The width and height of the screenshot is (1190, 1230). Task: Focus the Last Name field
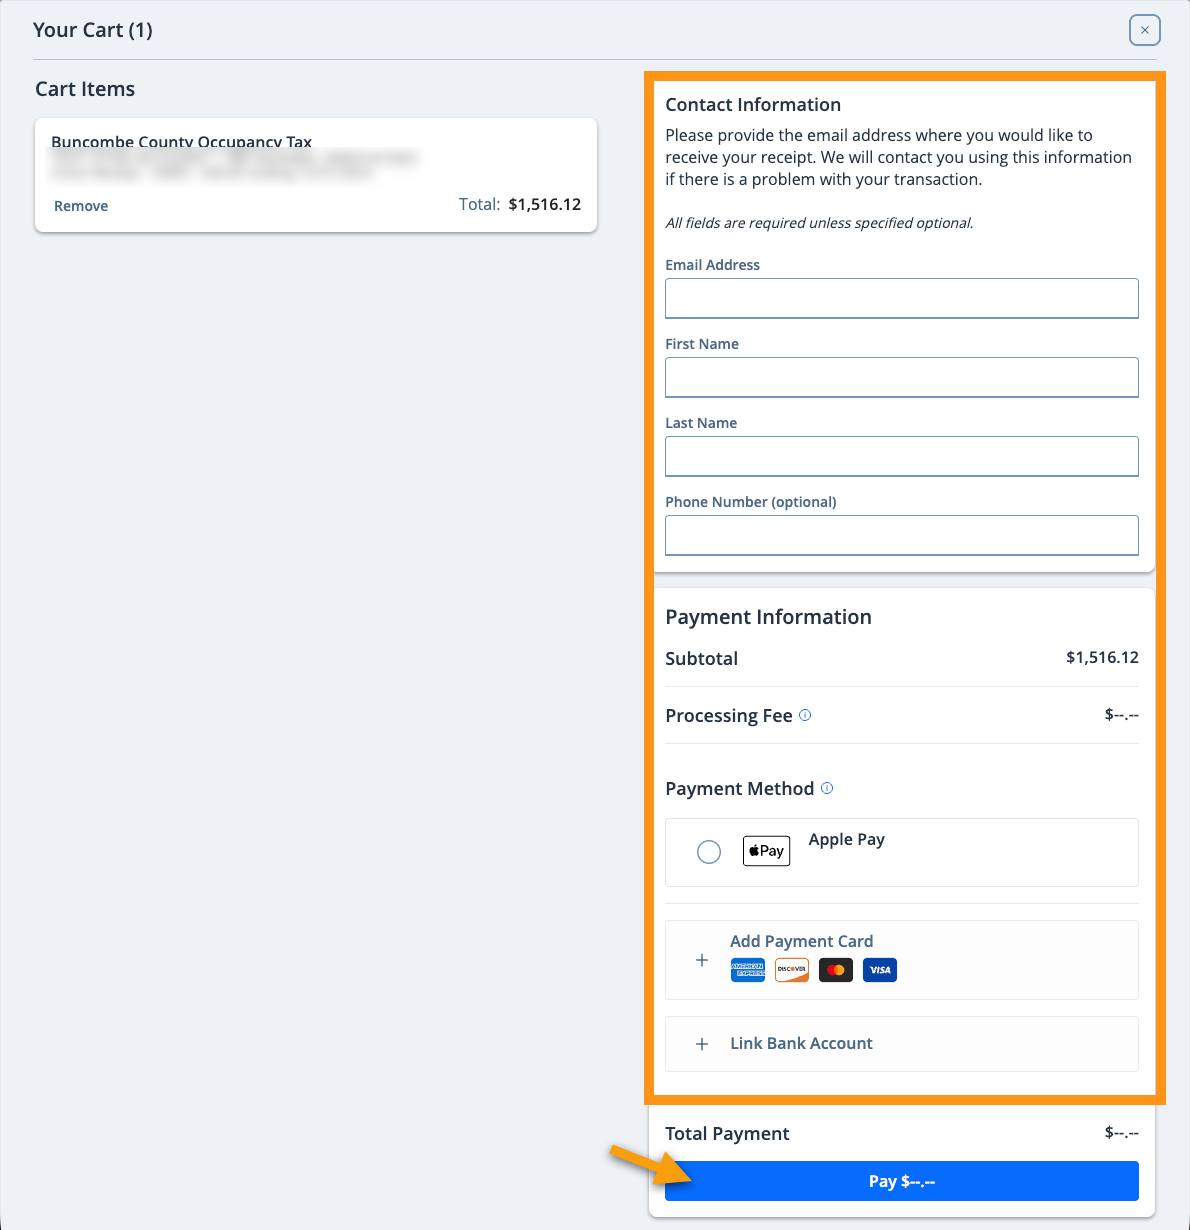tap(902, 456)
